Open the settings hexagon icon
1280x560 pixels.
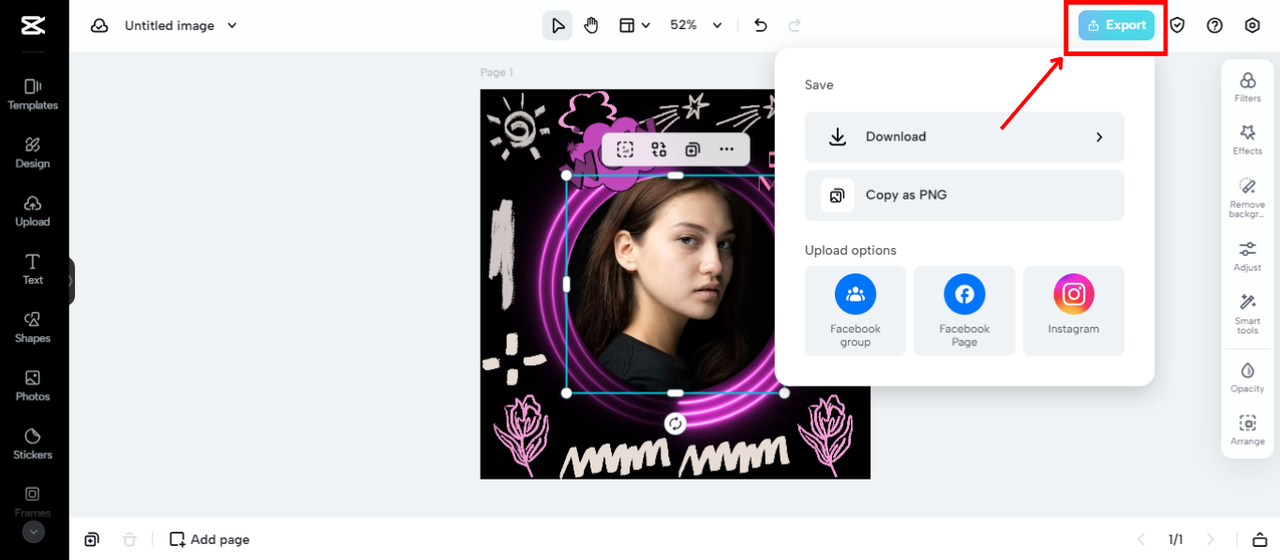[1252, 26]
